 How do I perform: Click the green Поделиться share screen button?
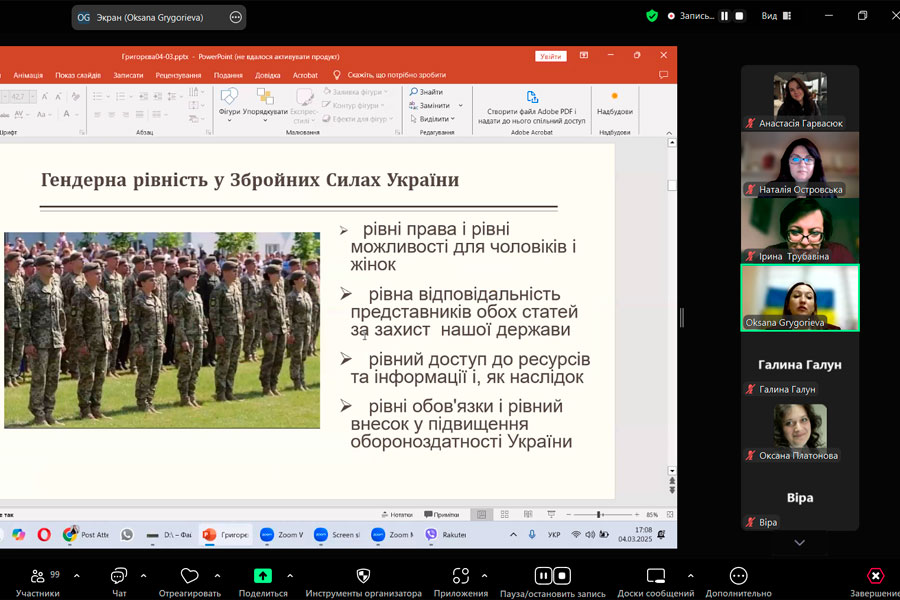pyautogui.click(x=263, y=577)
